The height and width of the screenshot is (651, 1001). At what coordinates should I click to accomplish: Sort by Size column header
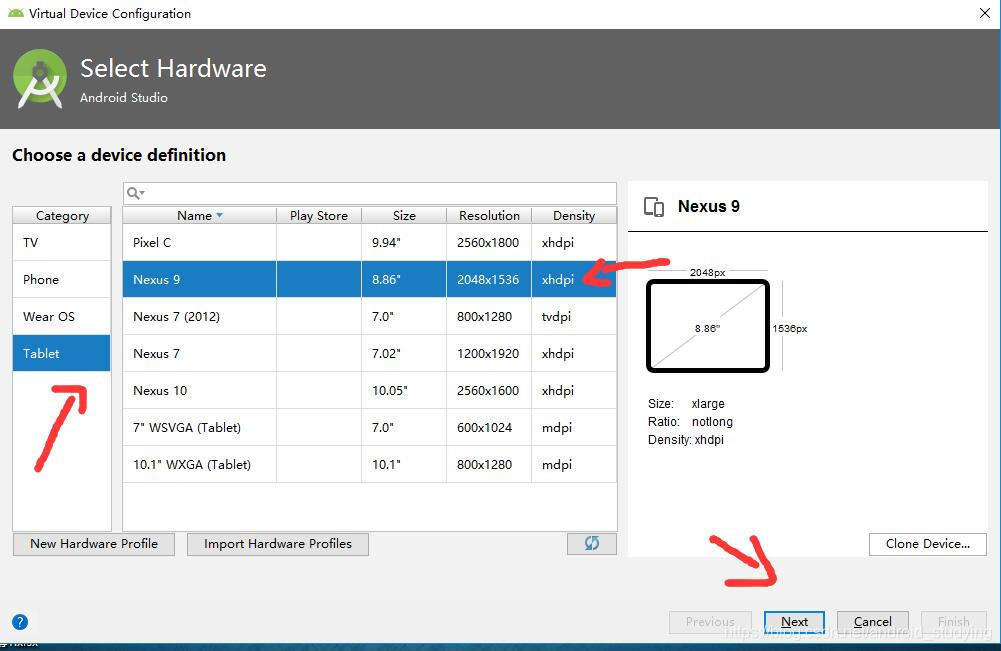403,216
